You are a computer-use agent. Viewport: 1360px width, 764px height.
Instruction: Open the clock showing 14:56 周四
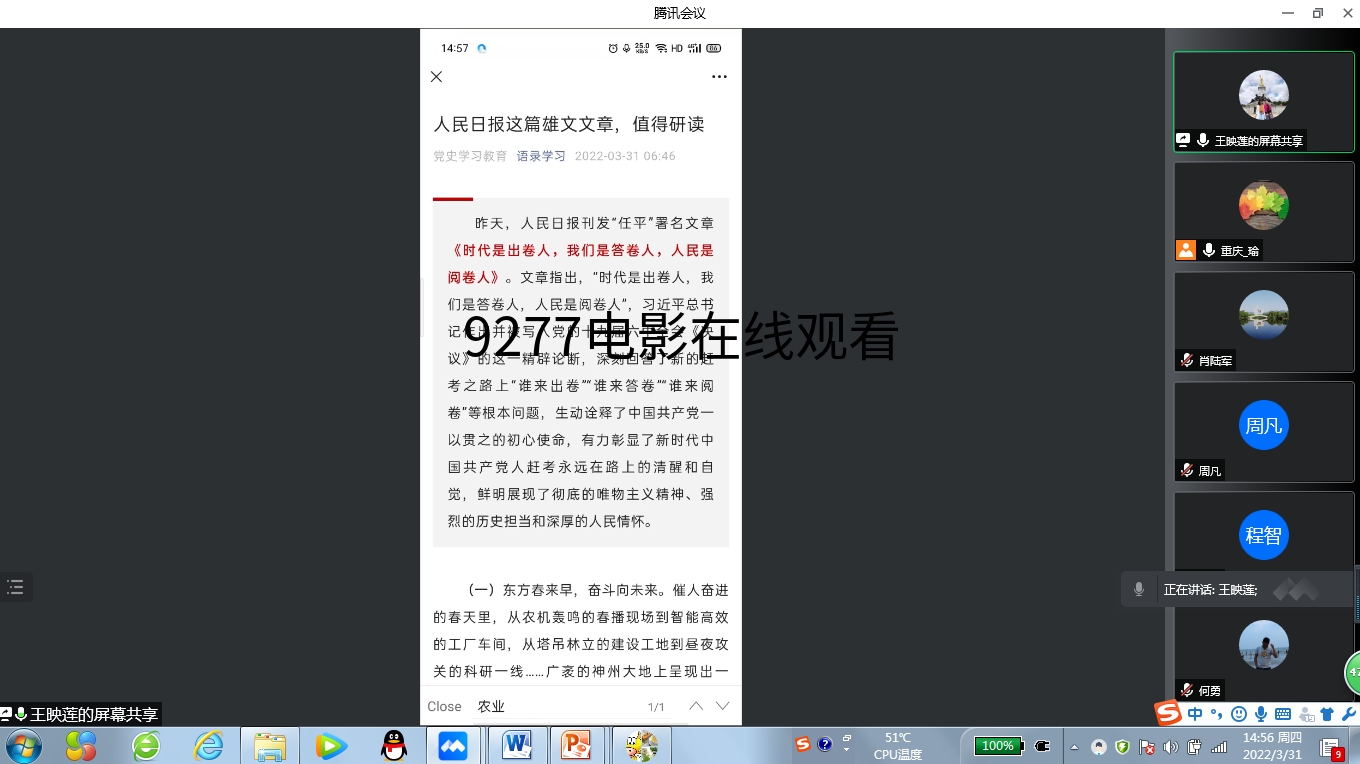point(1272,746)
